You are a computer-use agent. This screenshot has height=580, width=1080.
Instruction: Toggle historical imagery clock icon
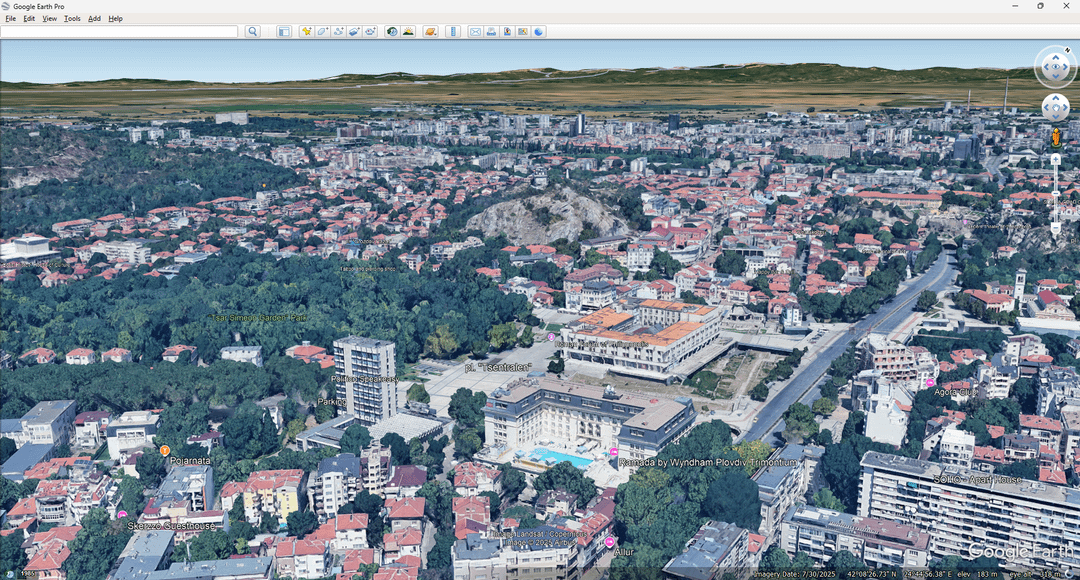point(392,32)
